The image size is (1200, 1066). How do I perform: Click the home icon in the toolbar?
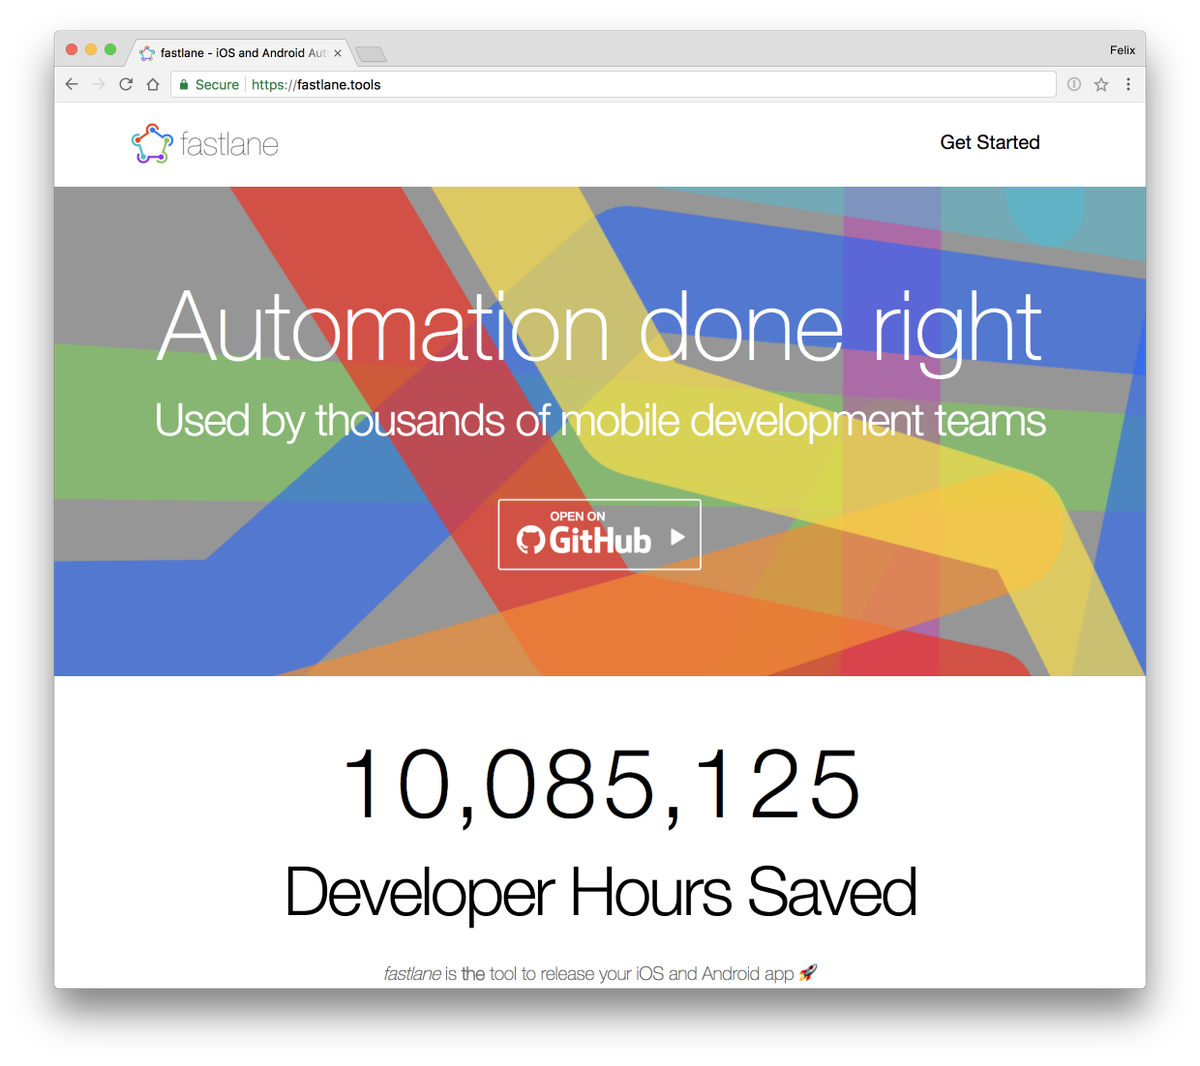tap(151, 84)
